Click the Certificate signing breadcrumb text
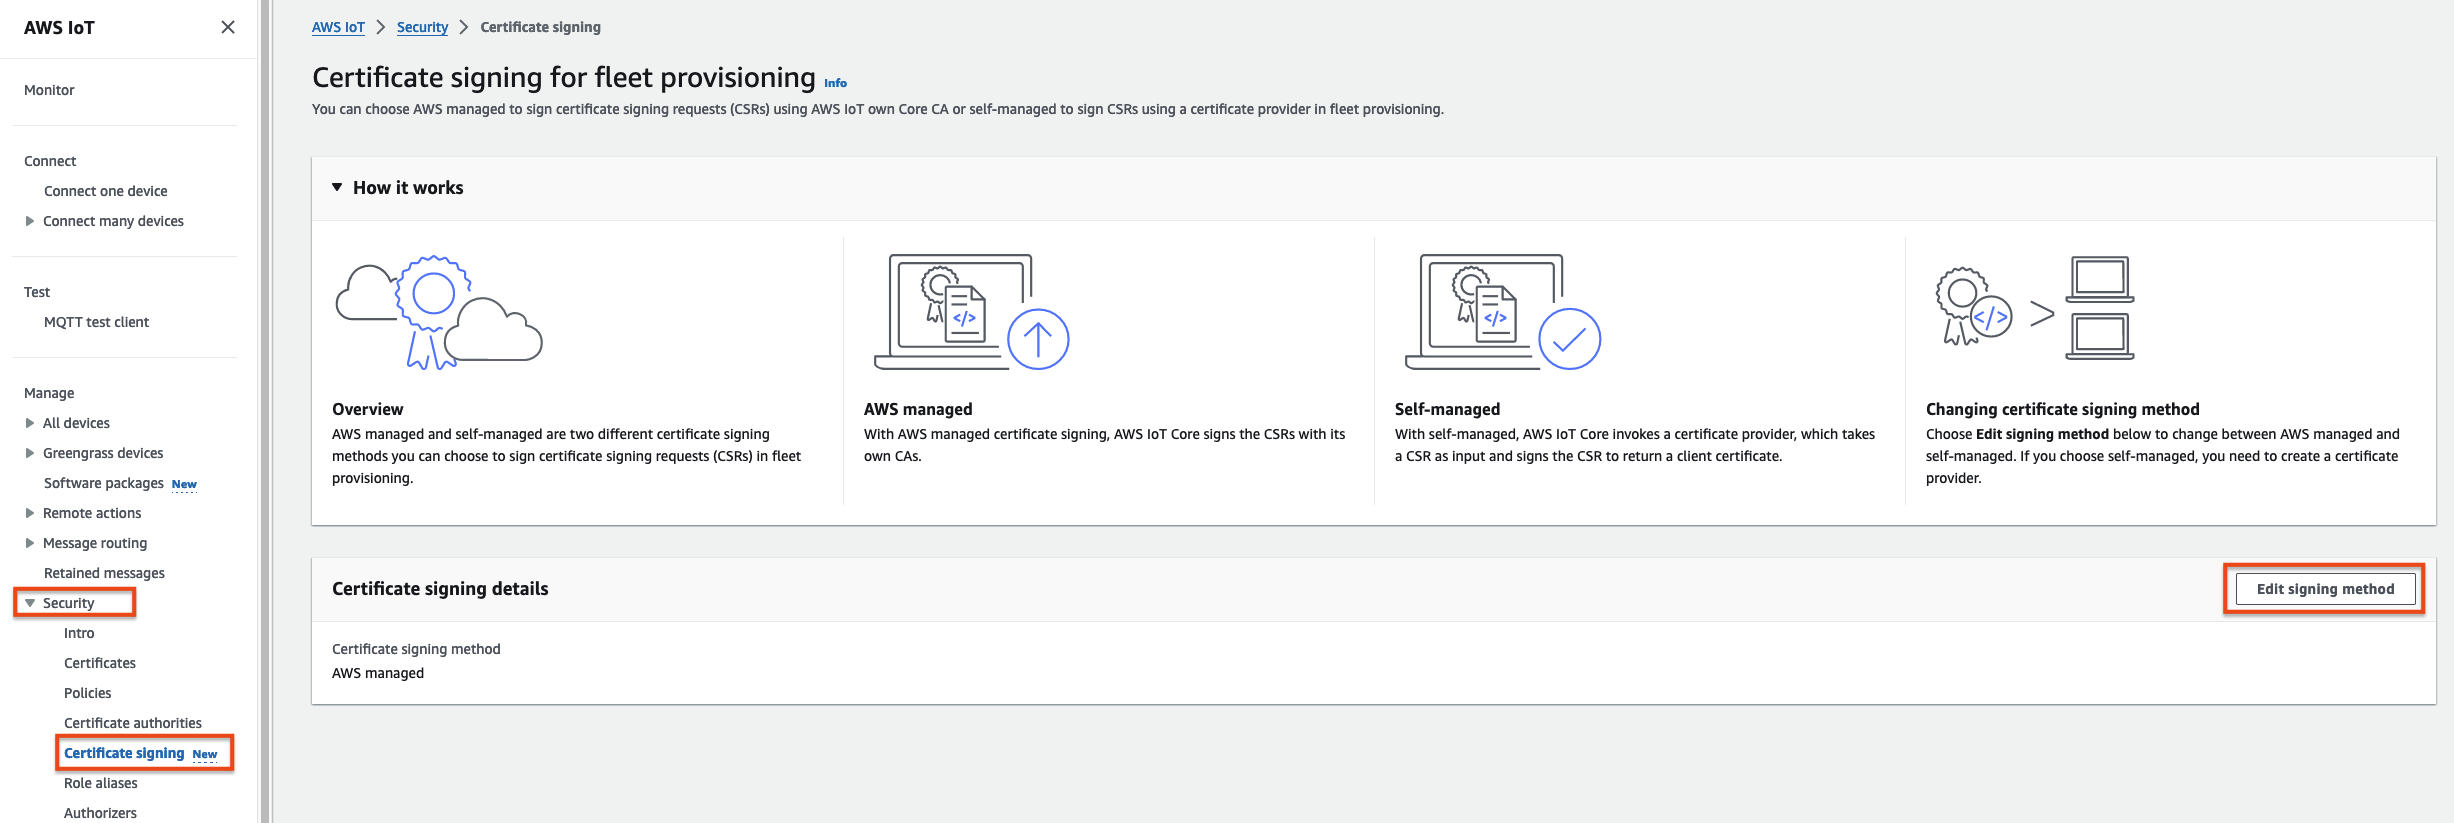2454x823 pixels. [540, 27]
